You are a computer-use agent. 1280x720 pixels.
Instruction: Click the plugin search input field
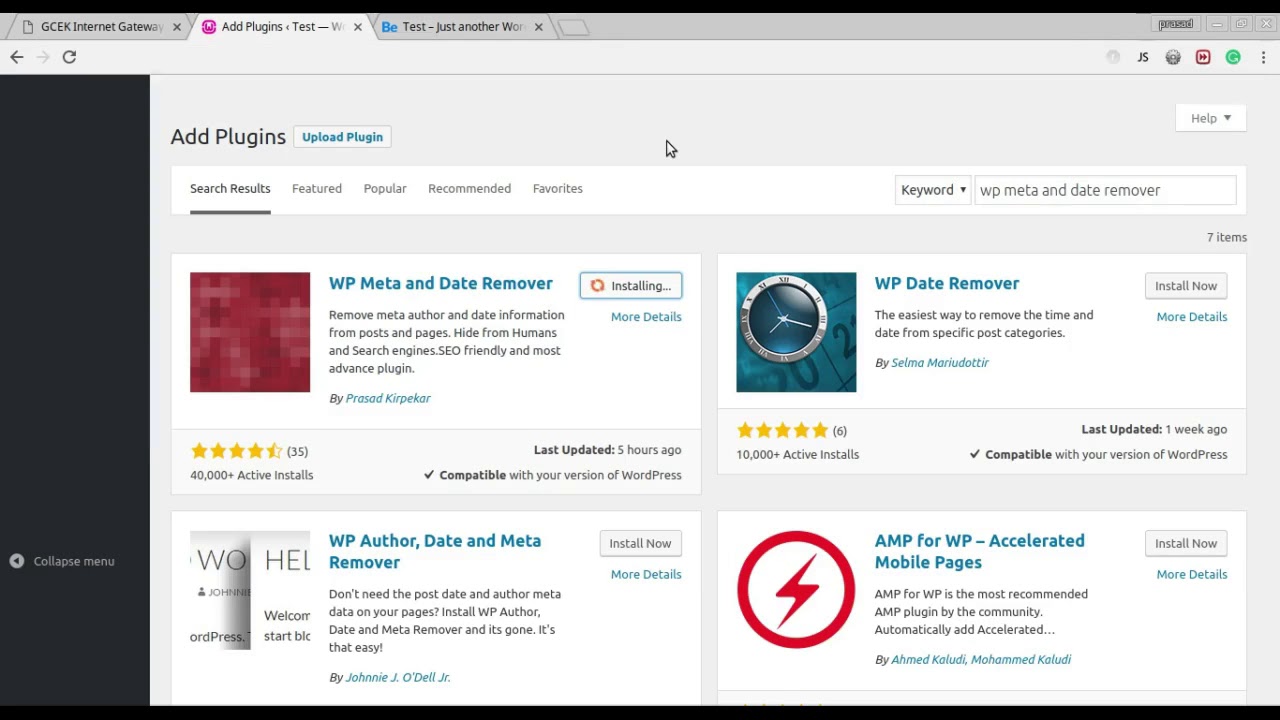click(1105, 190)
